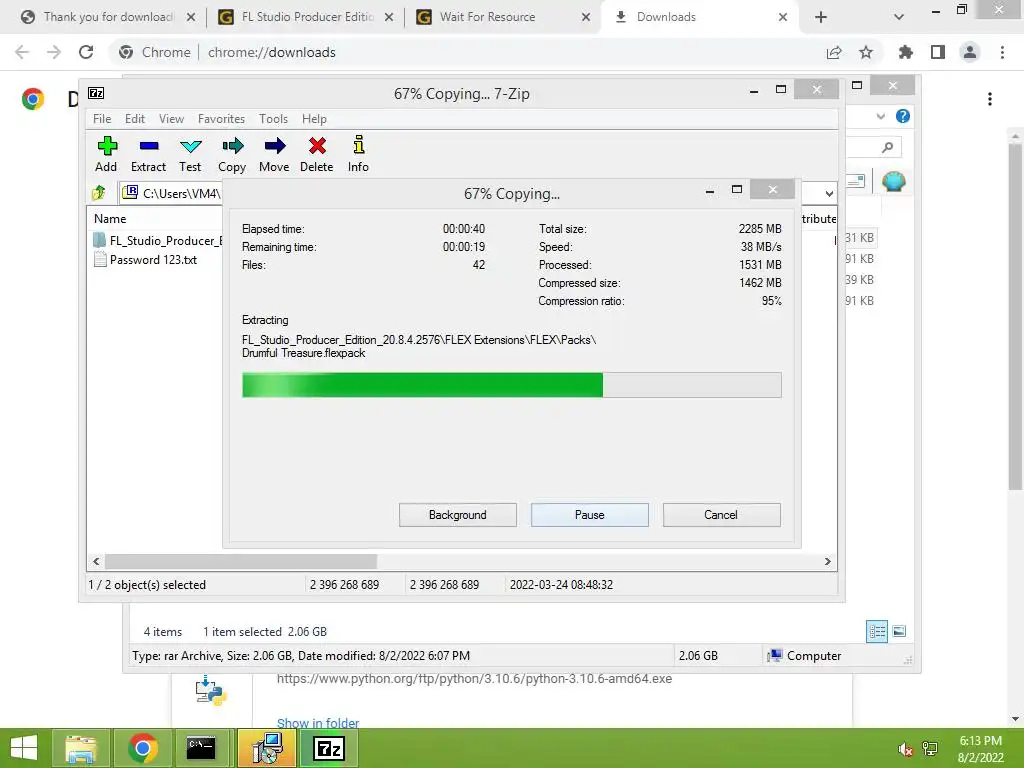Select the Password 123.txt file
The height and width of the screenshot is (768, 1024).
[145, 260]
